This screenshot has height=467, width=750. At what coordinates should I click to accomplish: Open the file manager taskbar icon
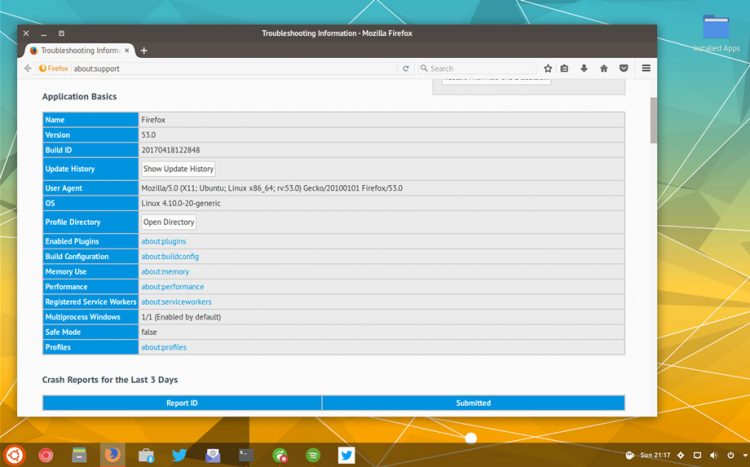pos(79,455)
